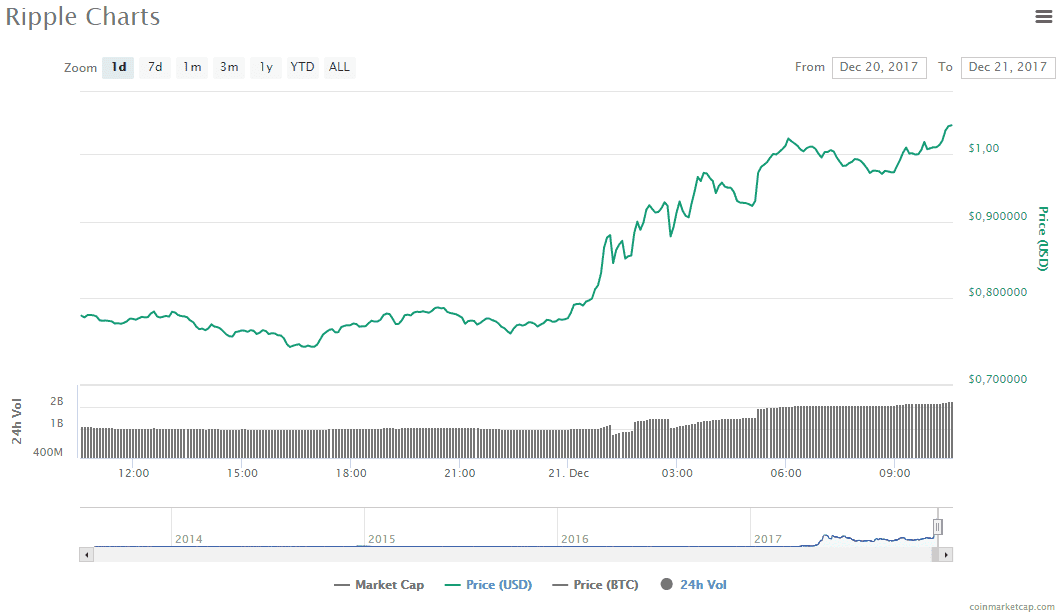Select the 1d zoom range
1059x613 pixels.
point(118,67)
